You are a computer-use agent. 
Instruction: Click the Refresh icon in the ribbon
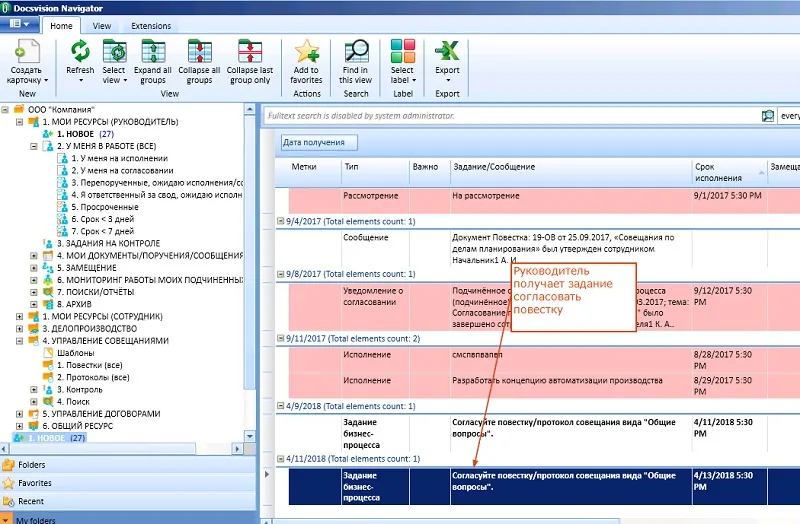(80, 53)
